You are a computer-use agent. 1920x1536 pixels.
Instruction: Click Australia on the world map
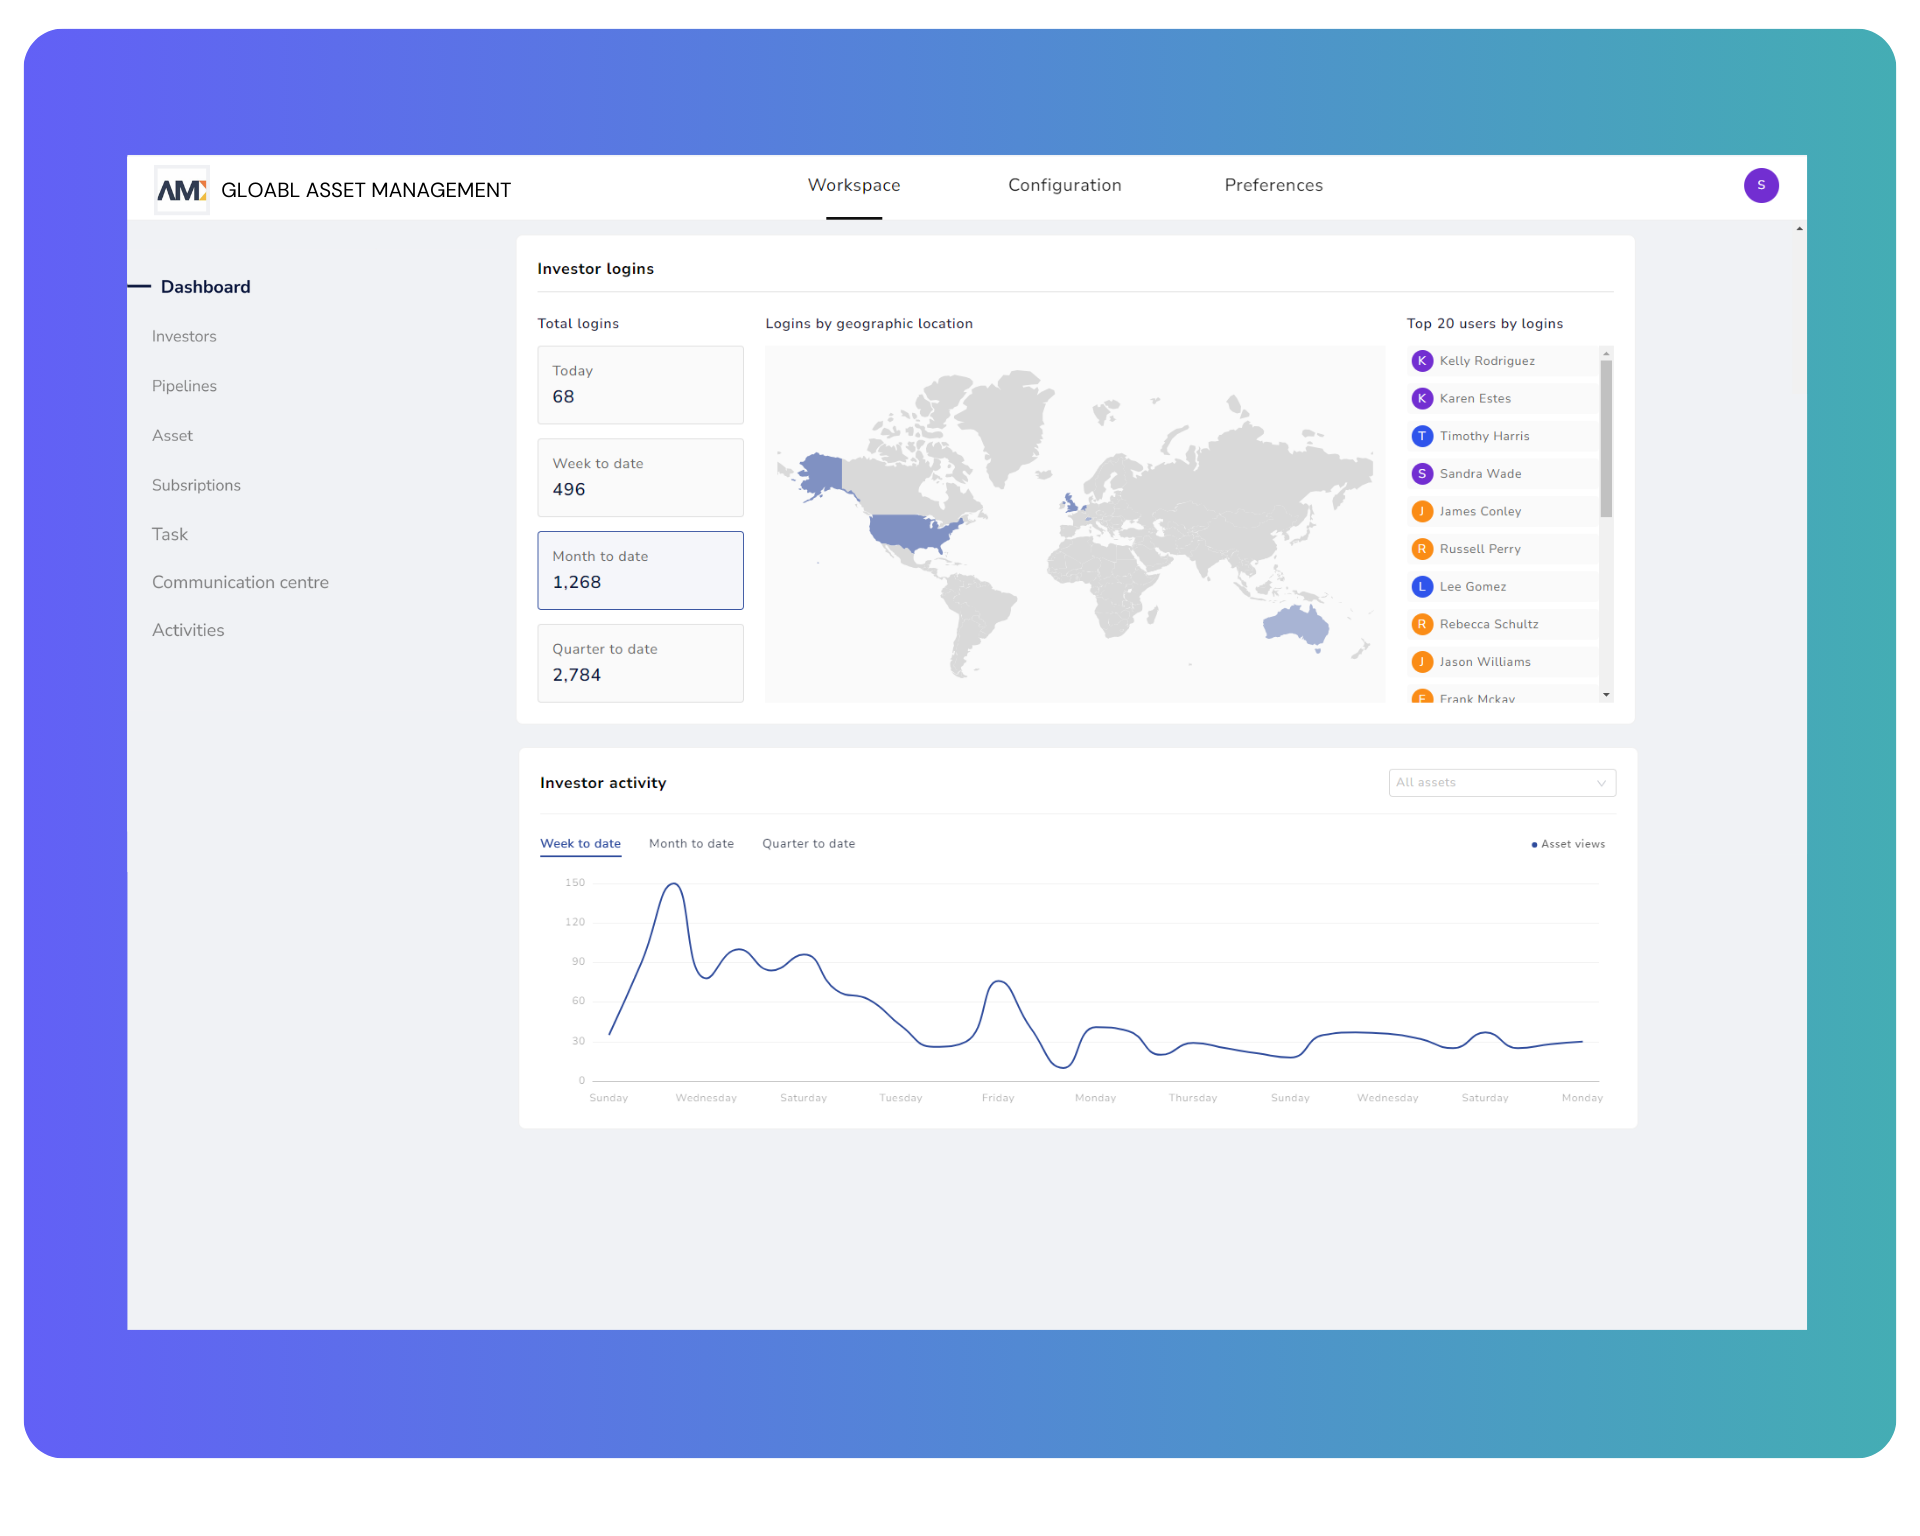point(1297,625)
